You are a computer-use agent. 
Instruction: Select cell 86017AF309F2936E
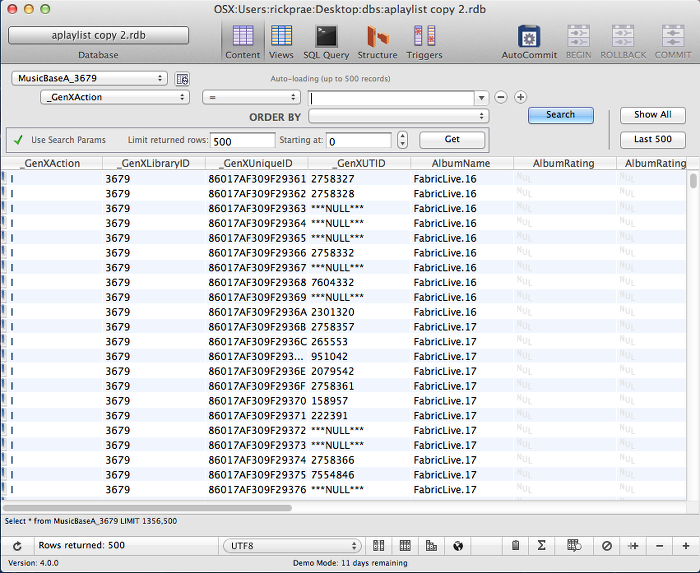pos(257,371)
